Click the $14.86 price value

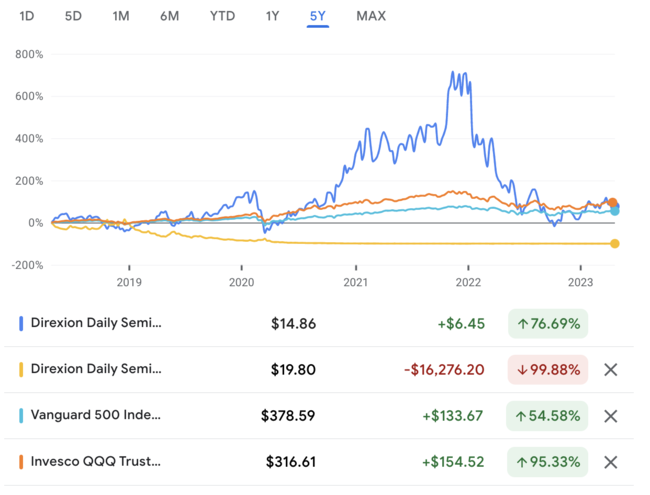click(x=293, y=323)
